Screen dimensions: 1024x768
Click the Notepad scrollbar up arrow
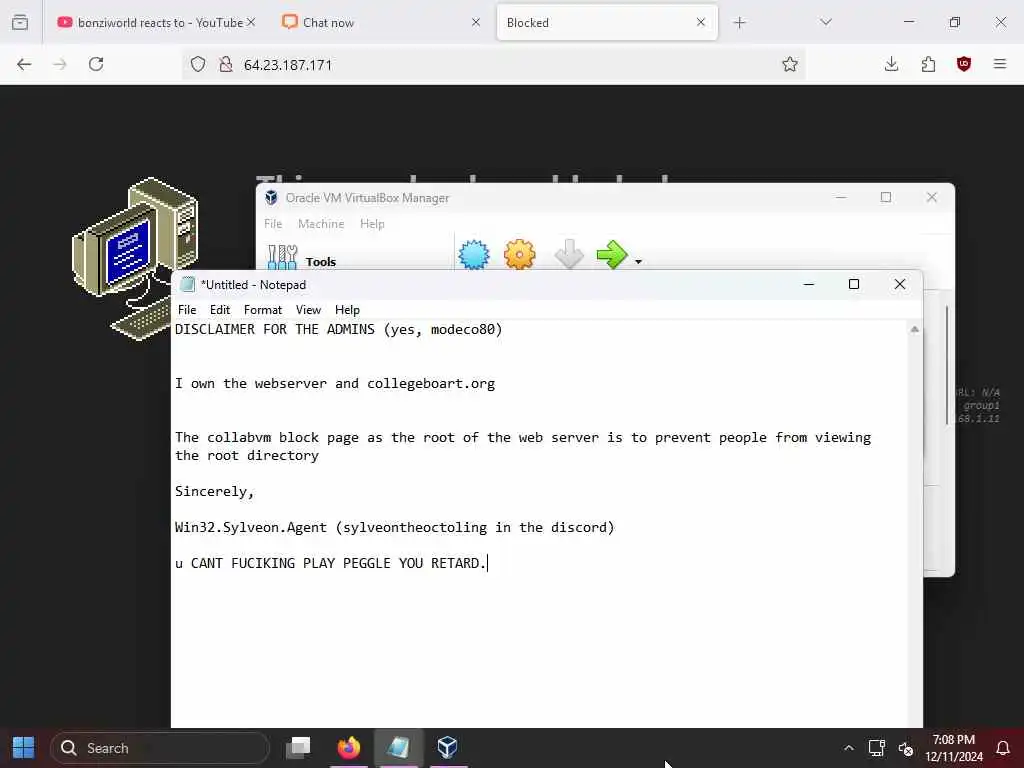pyautogui.click(x=914, y=330)
